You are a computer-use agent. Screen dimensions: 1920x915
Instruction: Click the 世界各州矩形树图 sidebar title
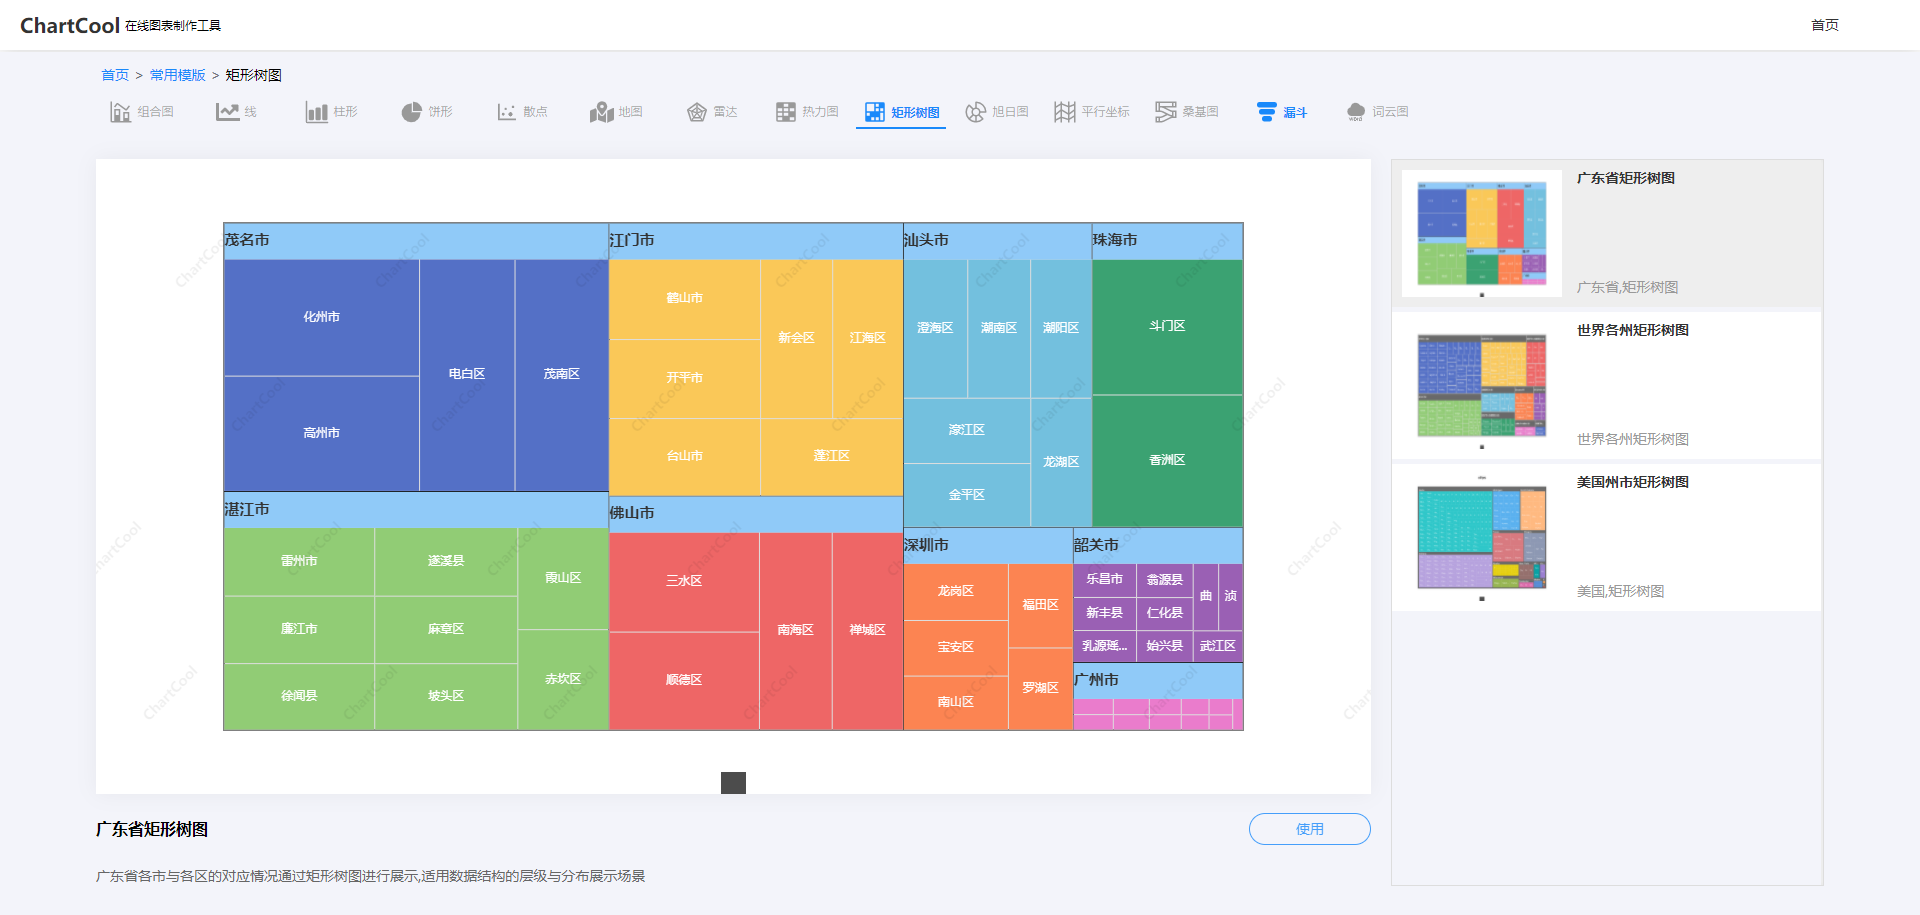click(1632, 330)
